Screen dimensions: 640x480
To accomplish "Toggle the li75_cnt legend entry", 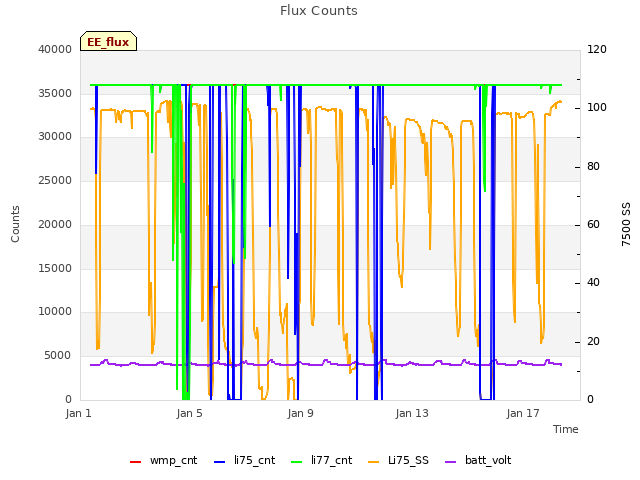I will [x=244, y=461].
